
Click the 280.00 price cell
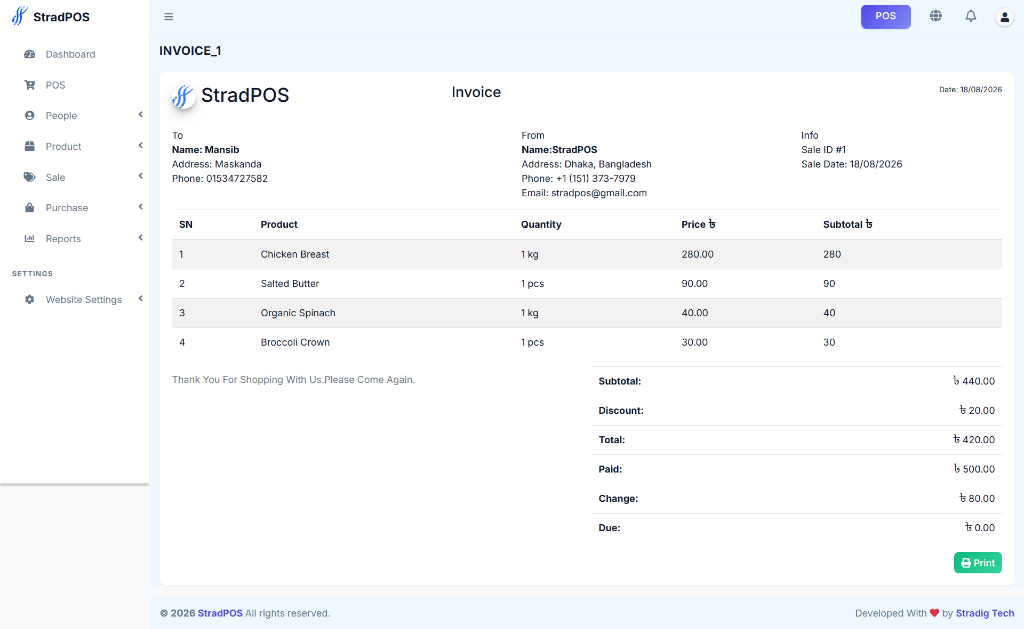697,254
